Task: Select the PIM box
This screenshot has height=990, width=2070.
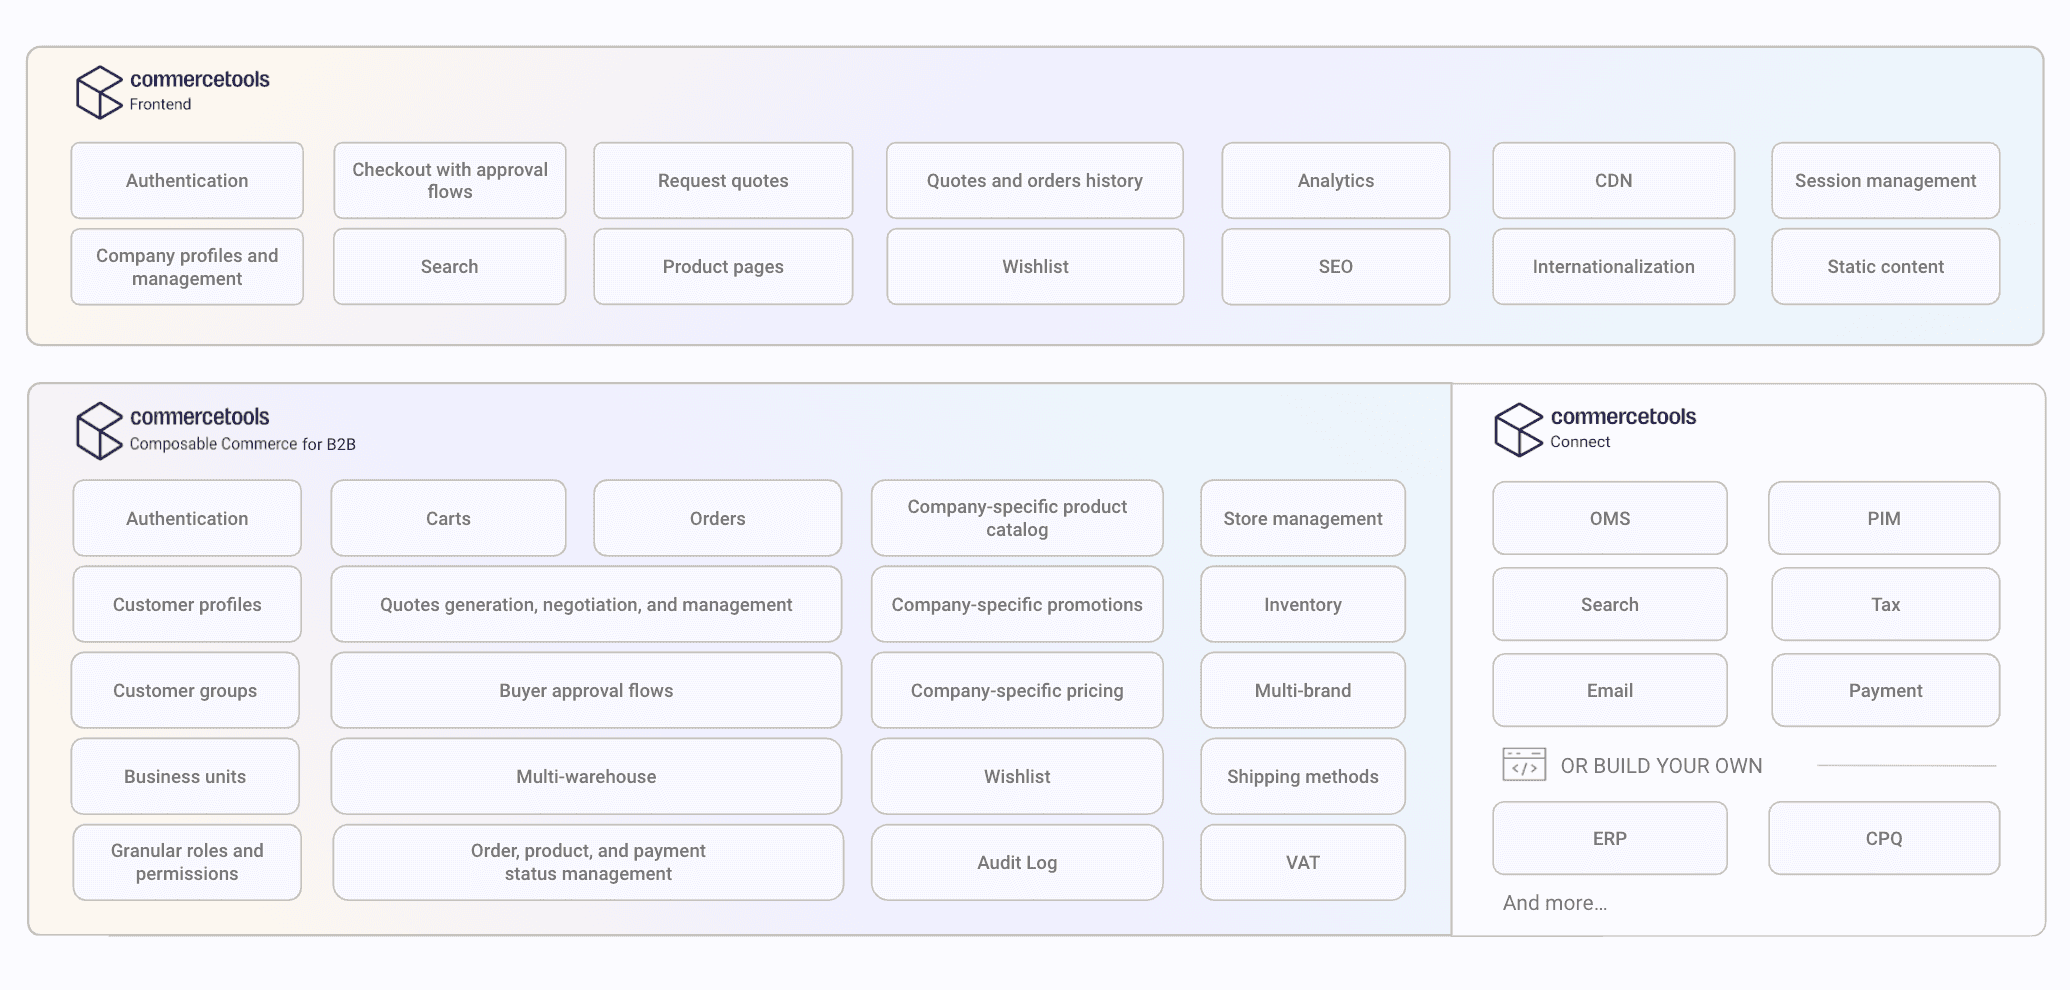Action: [x=1884, y=518]
